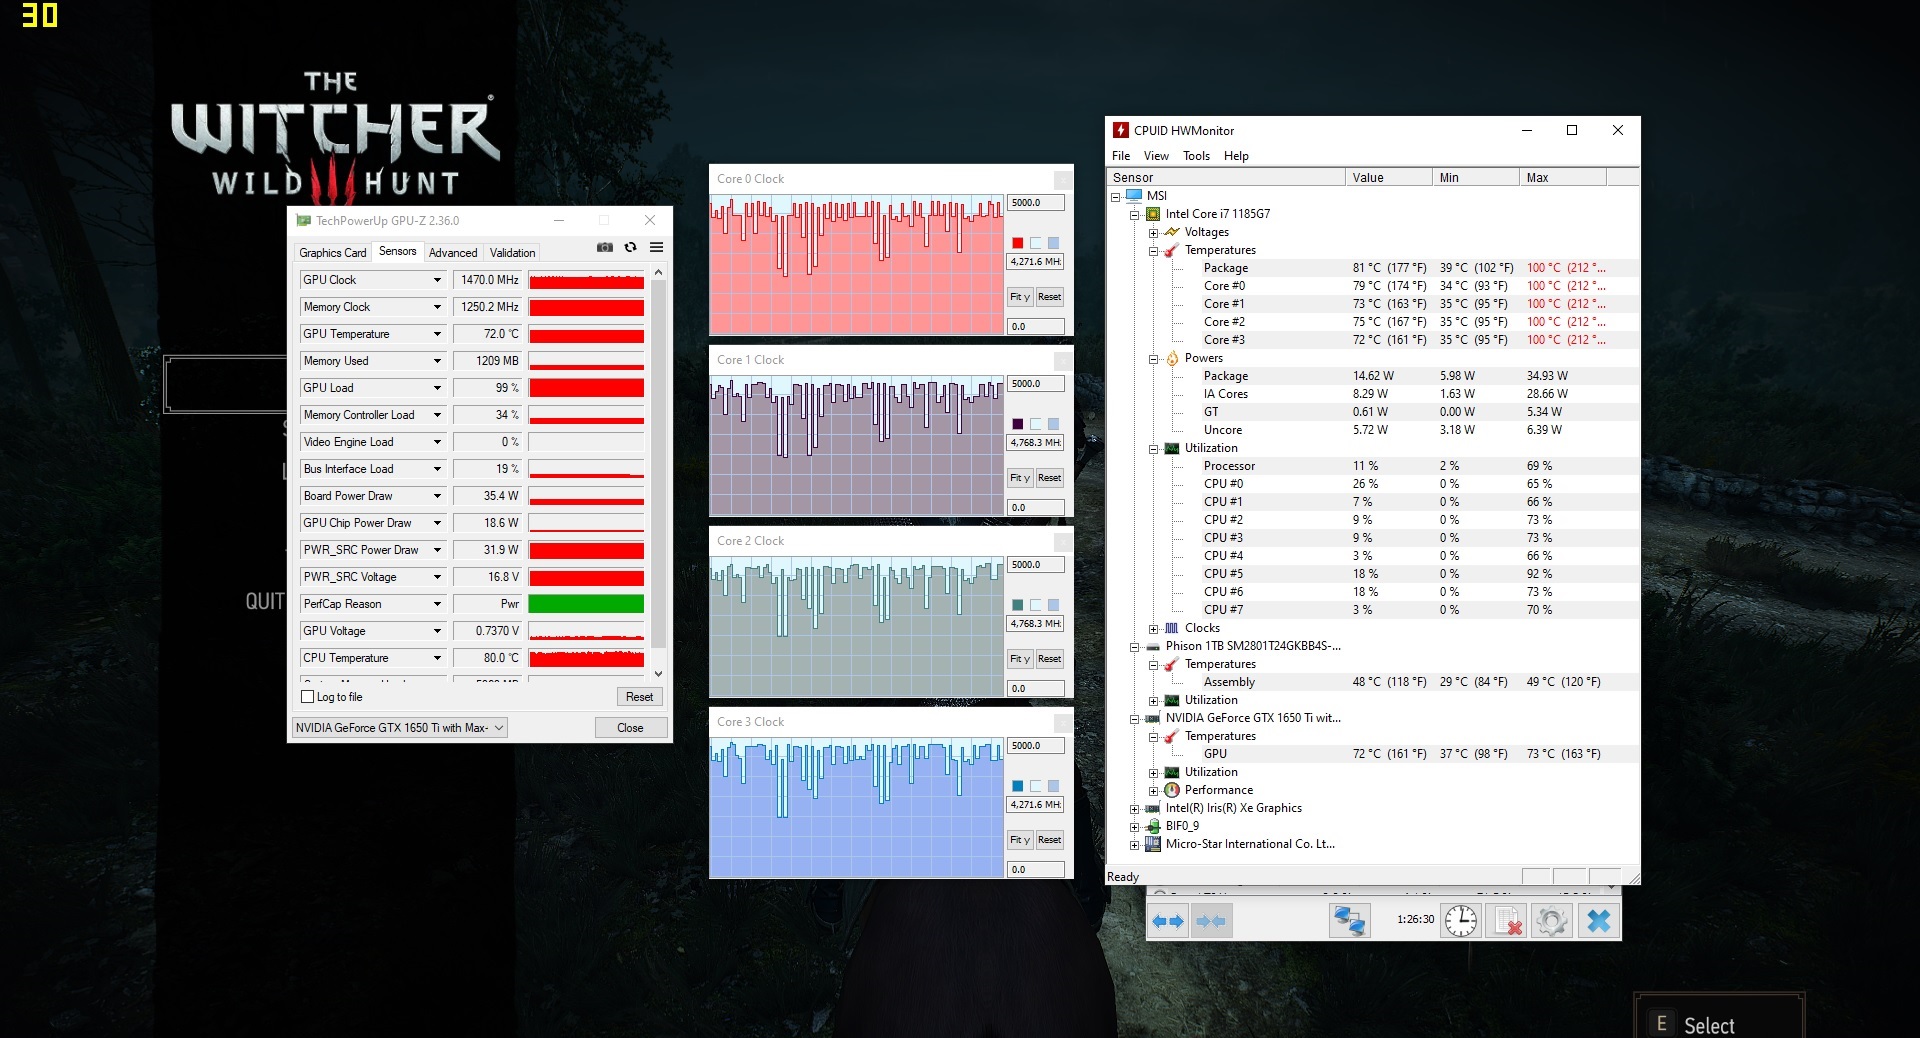Screen dimensions: 1920x1038
Task: Click Reset in the Core 1 Clock panel
Action: (x=1049, y=478)
